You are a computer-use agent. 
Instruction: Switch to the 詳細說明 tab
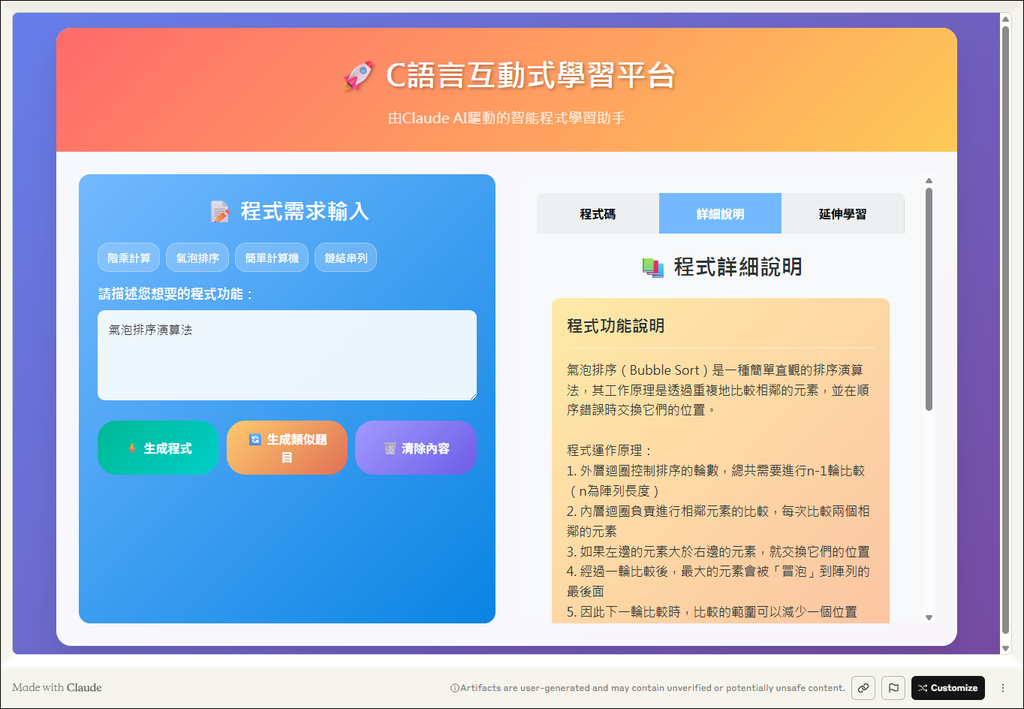720,213
